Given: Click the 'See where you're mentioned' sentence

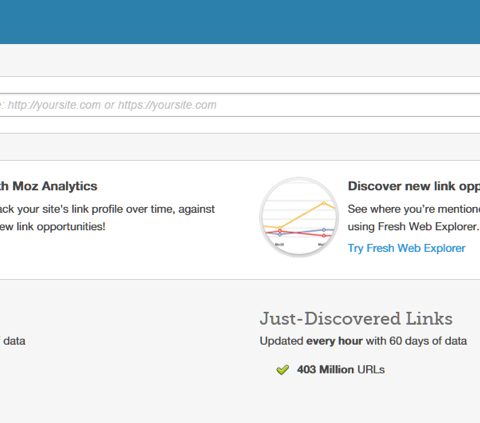Looking at the screenshot, I should 414,209.
